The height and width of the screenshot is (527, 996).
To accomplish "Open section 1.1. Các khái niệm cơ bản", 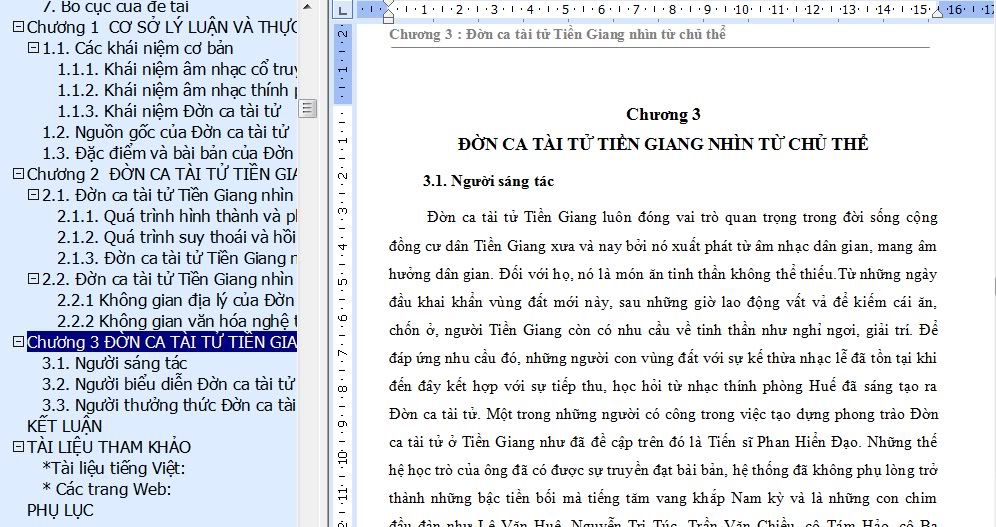I will pos(138,48).
